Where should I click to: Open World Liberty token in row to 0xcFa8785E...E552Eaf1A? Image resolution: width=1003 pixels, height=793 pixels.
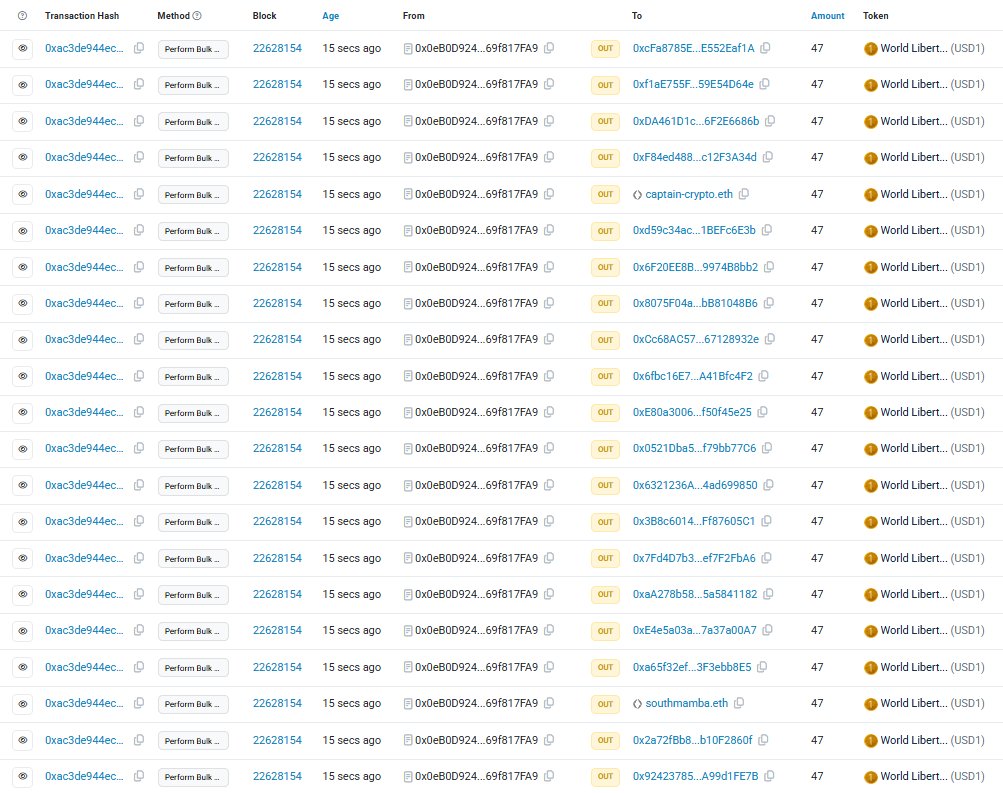[x=914, y=48]
